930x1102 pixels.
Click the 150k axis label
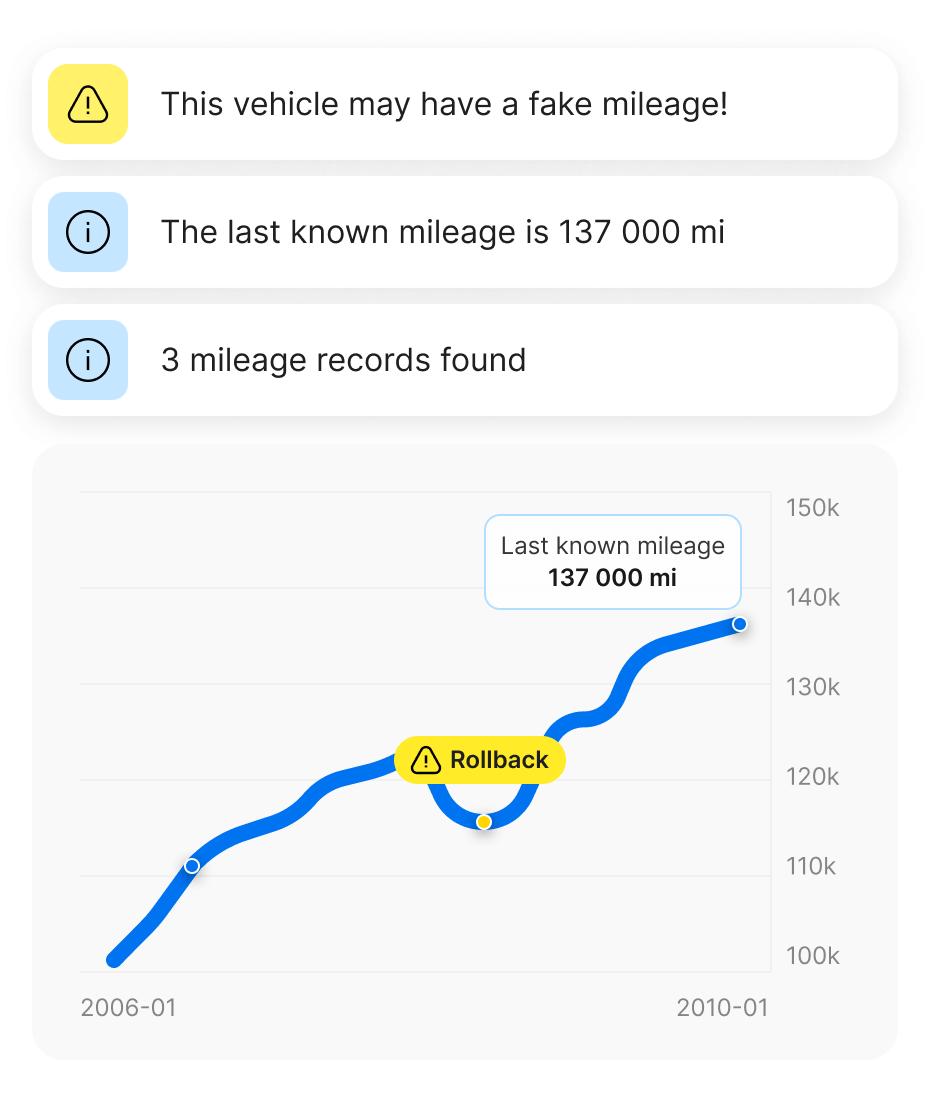click(x=812, y=508)
